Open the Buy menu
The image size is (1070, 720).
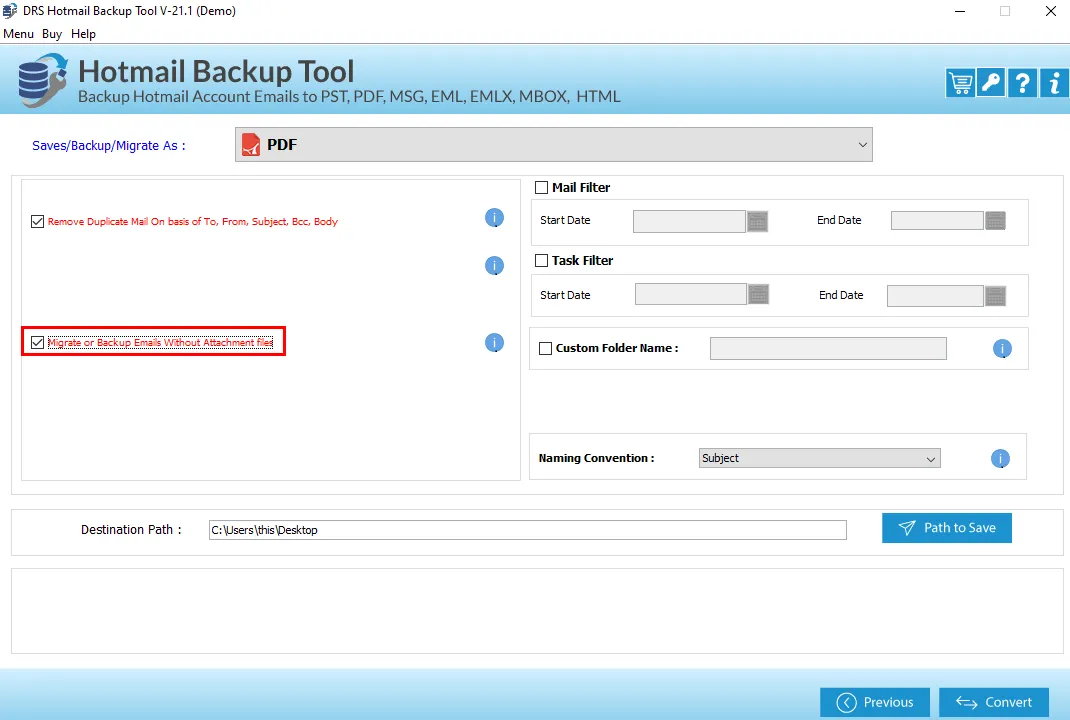(52, 34)
